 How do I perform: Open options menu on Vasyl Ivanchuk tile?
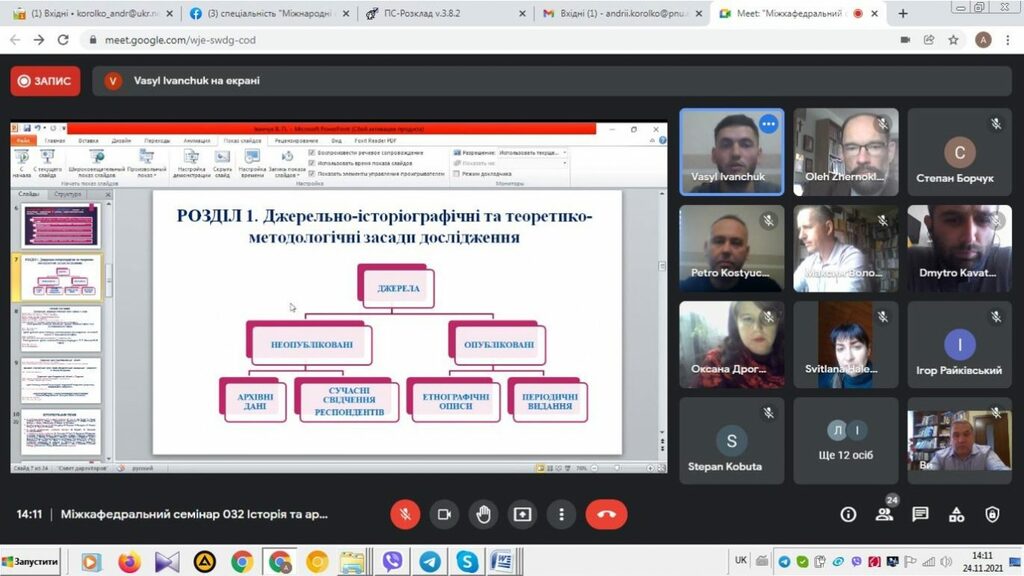tap(768, 124)
